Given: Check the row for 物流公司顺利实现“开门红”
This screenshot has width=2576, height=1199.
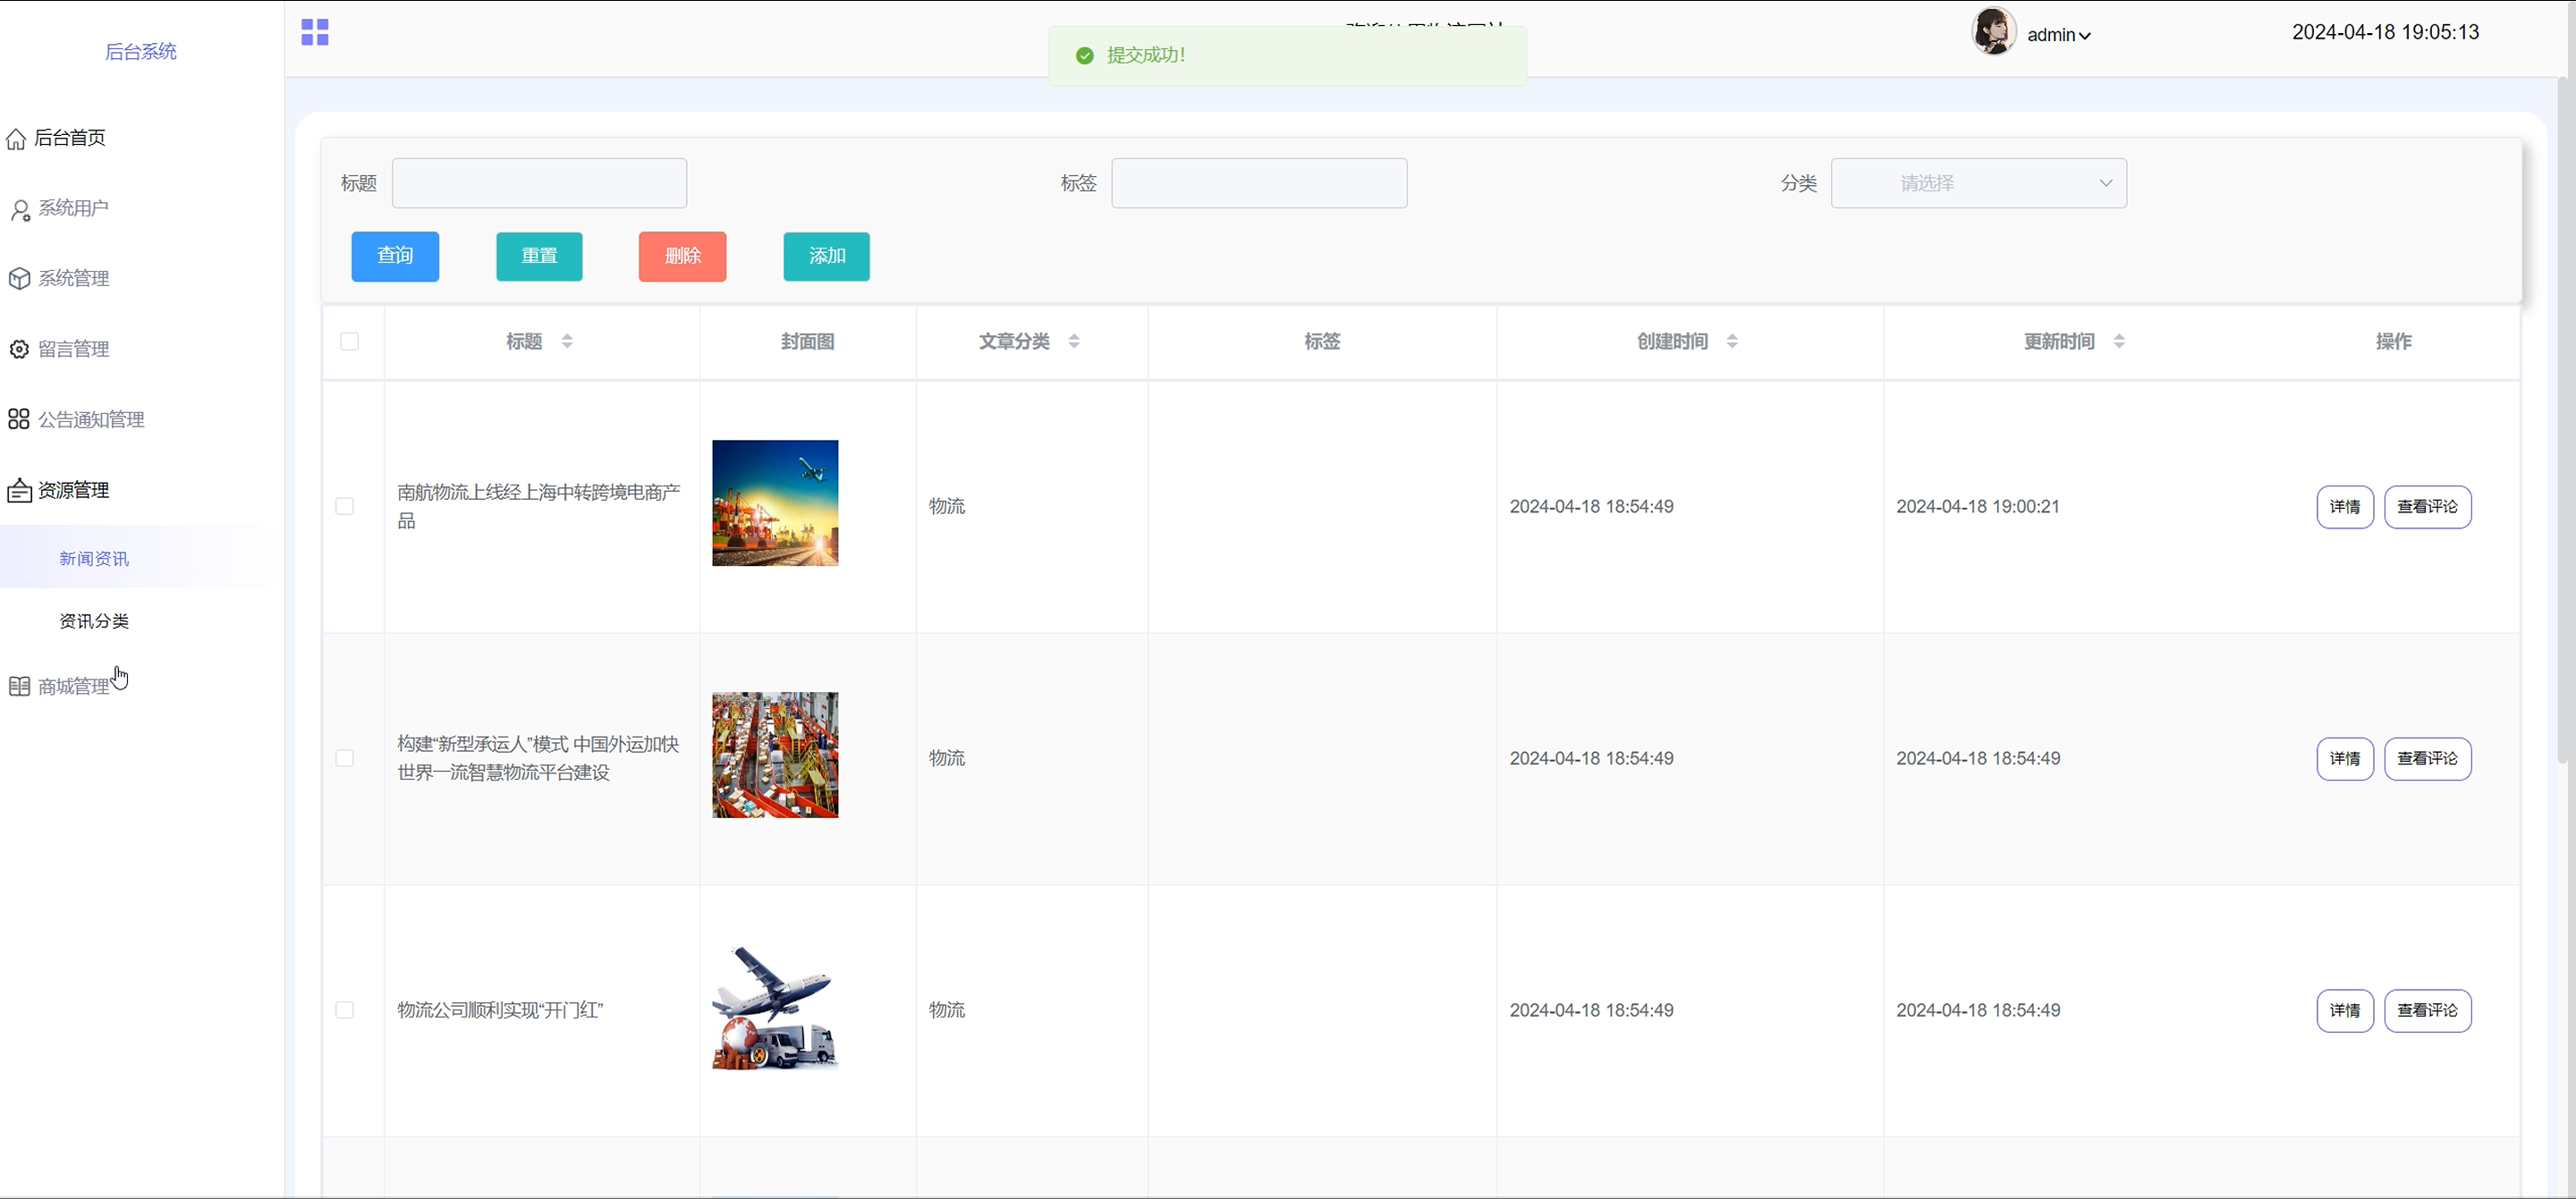Looking at the screenshot, I should click(345, 1010).
